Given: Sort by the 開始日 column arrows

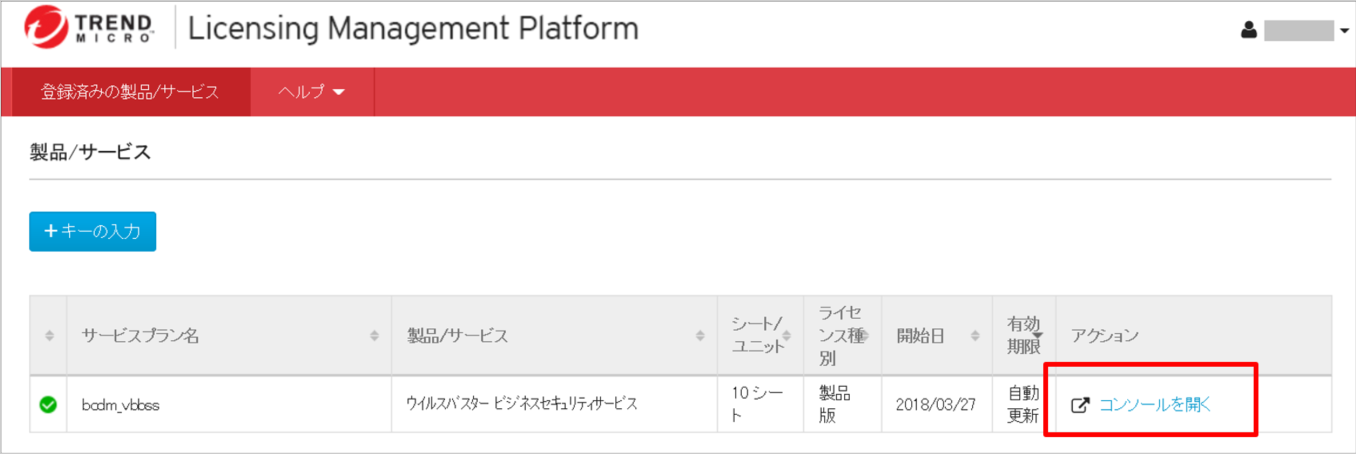Looking at the screenshot, I should (x=976, y=336).
